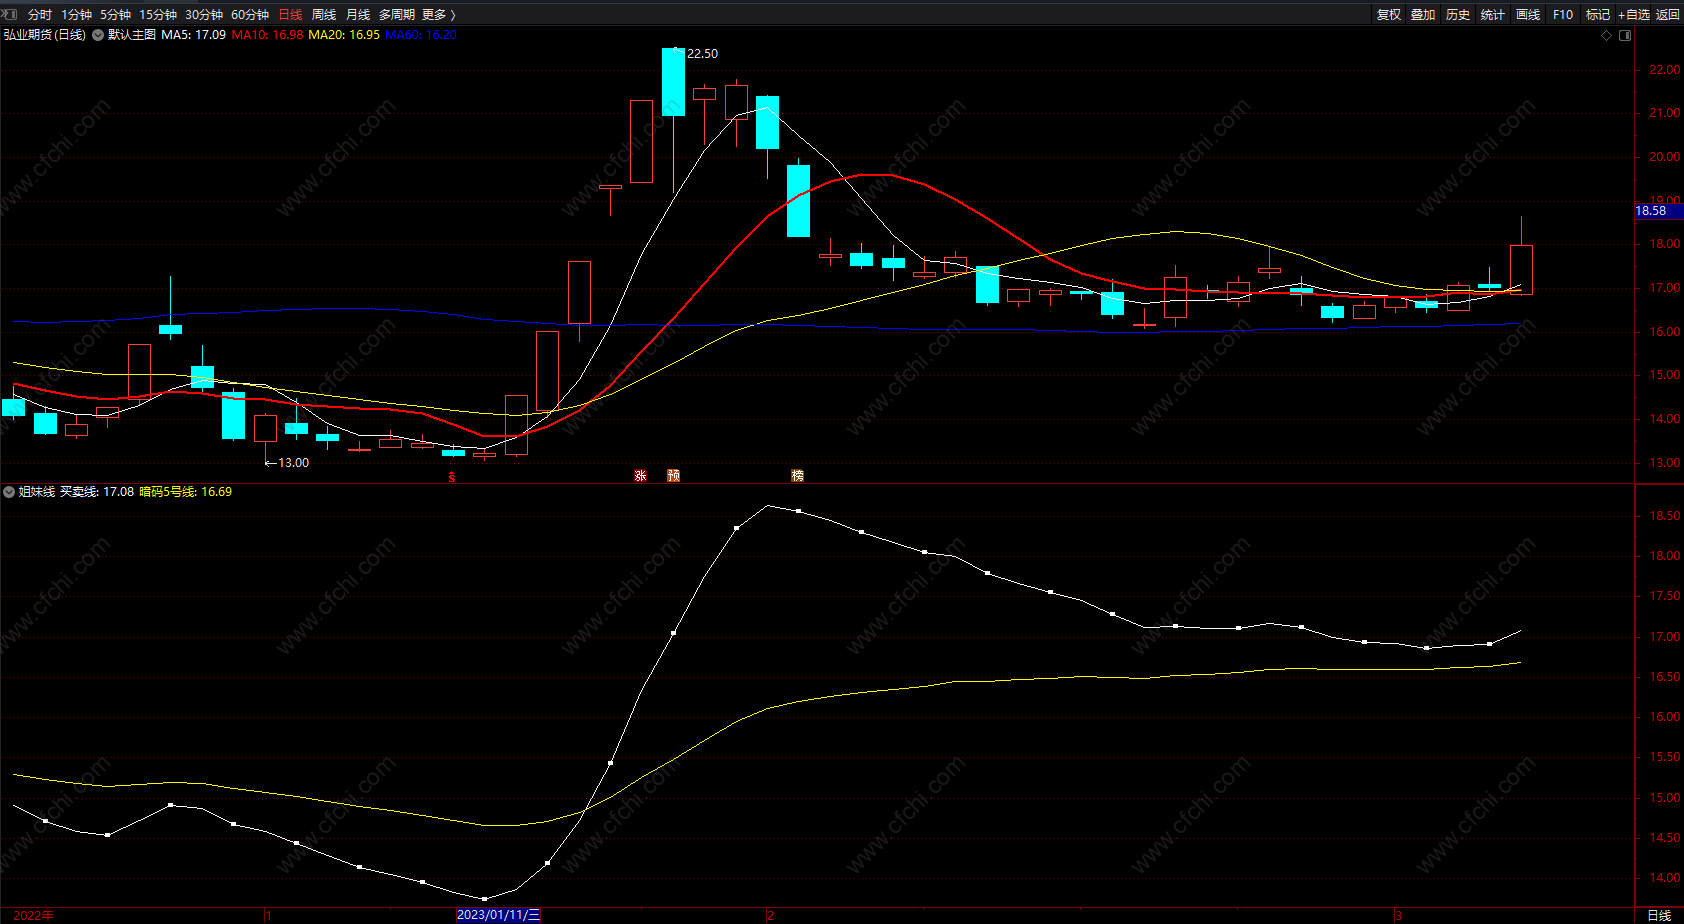Image resolution: width=1684 pixels, height=924 pixels.
Task: Click the collapse-panel icon left of 分时
Action: [10, 14]
